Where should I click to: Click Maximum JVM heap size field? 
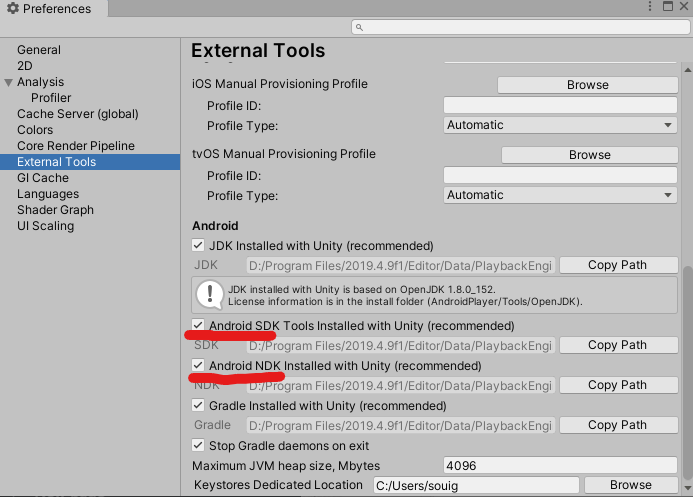[560, 466]
